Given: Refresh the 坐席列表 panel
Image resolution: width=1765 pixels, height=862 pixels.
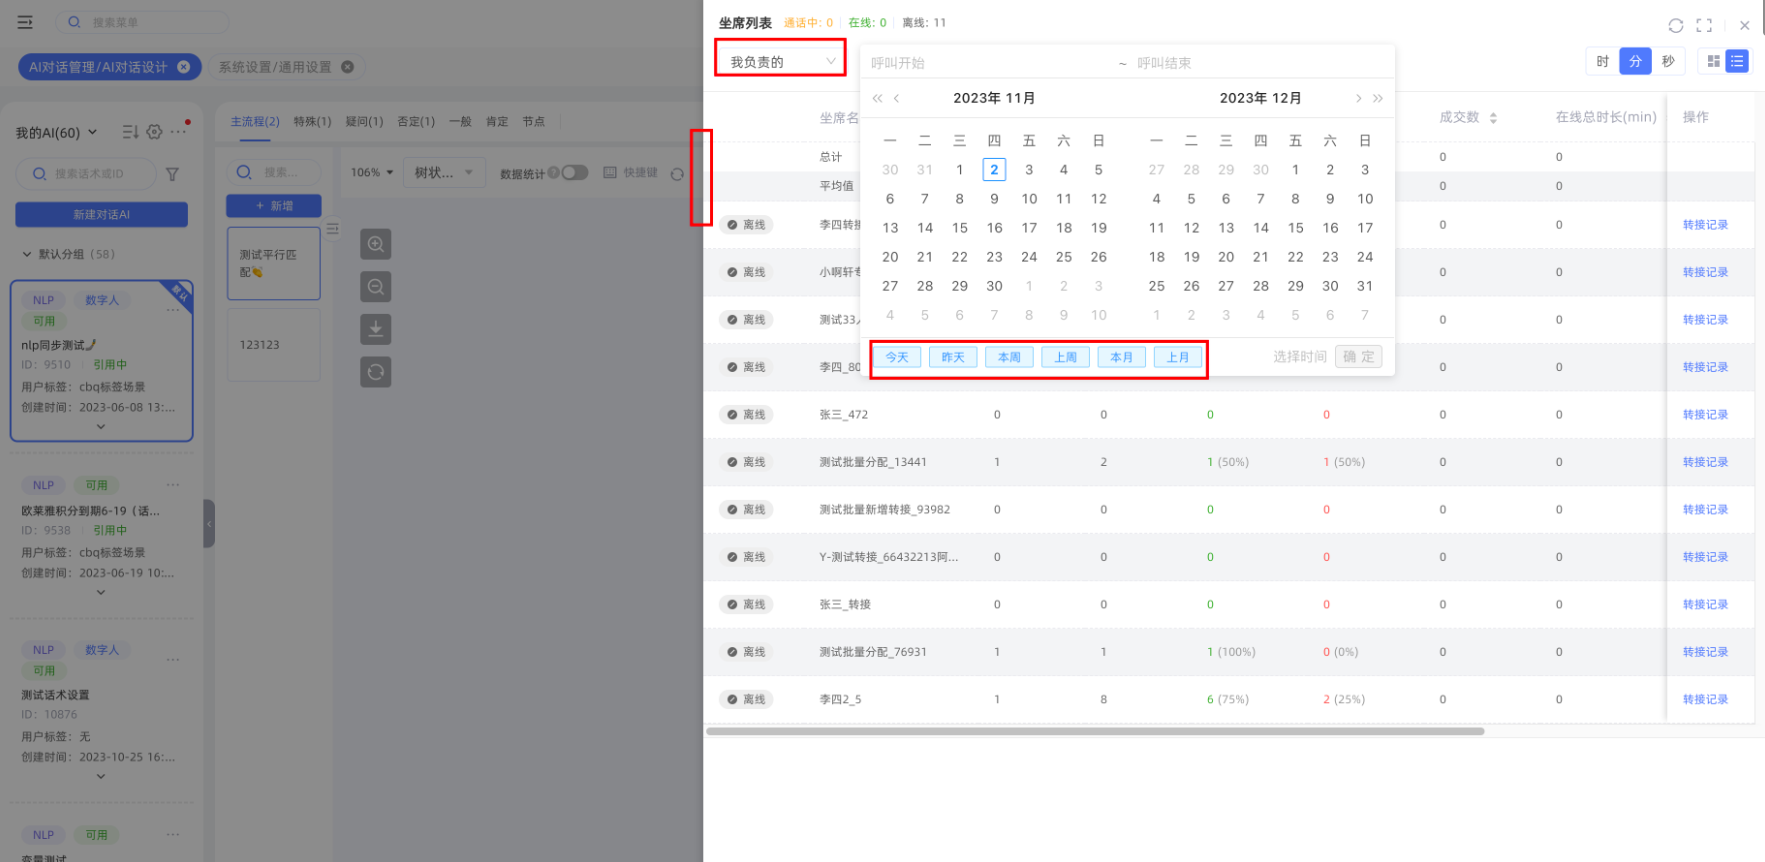Looking at the screenshot, I should pyautogui.click(x=1676, y=26).
